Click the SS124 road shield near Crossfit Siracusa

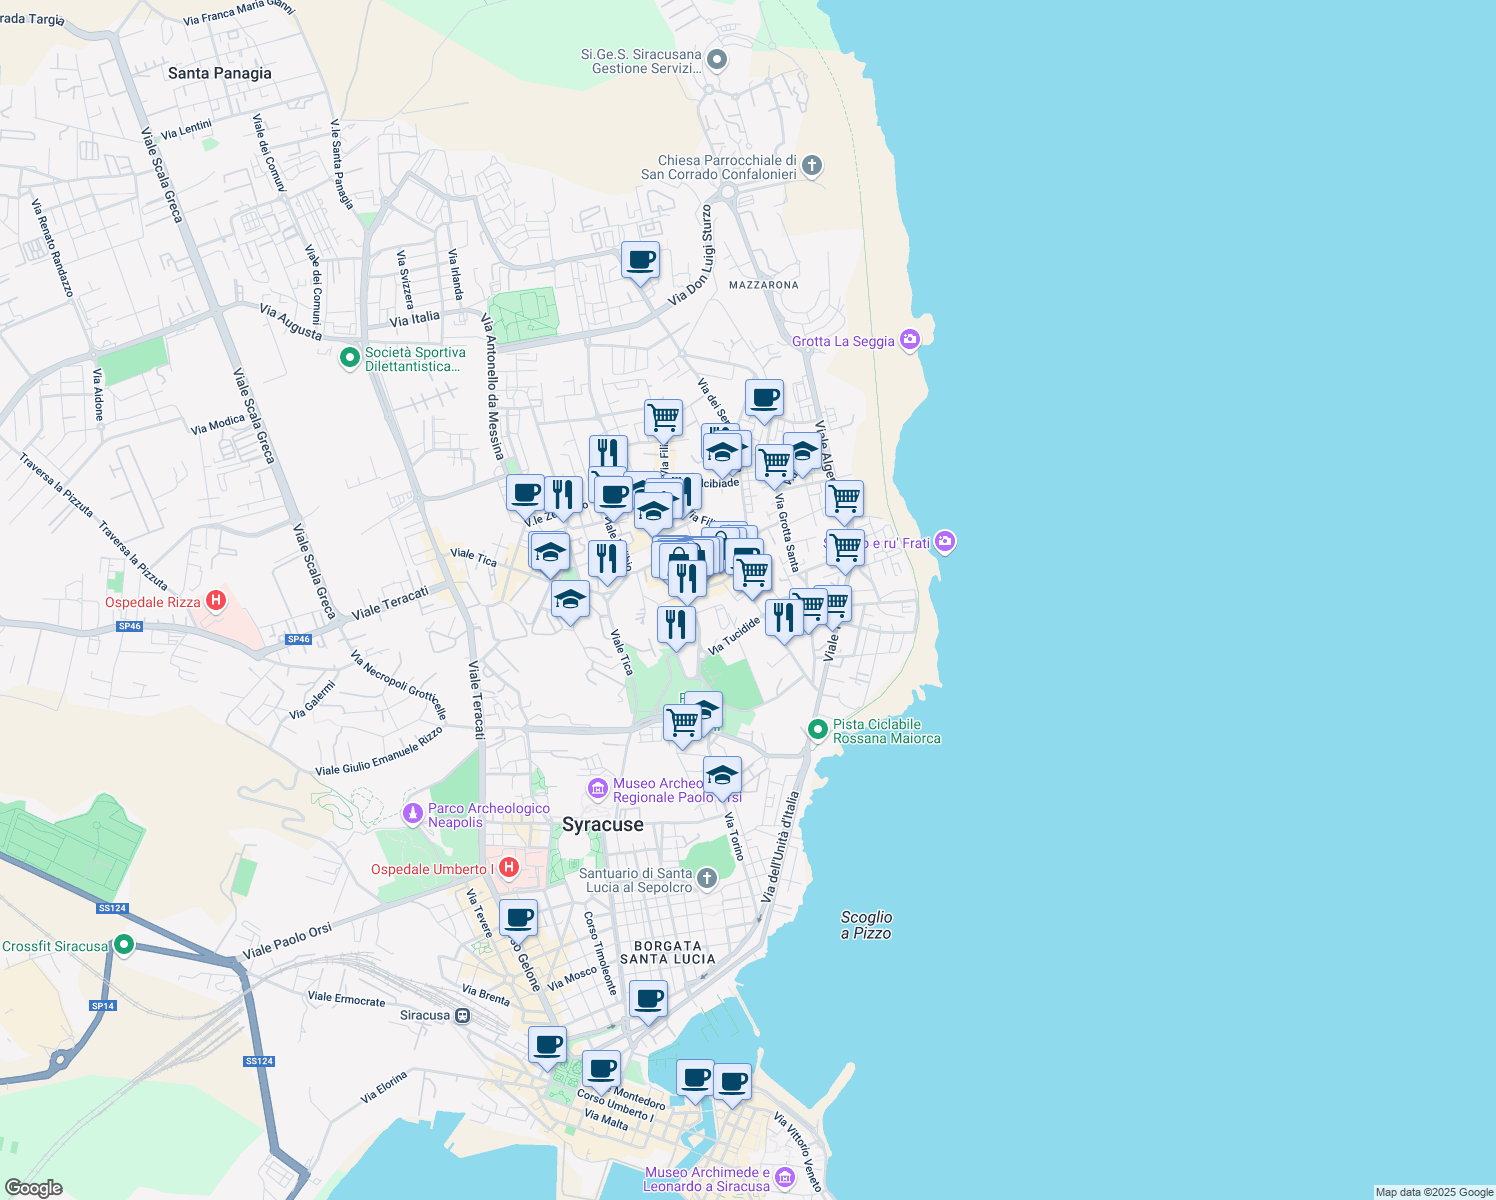pos(112,908)
